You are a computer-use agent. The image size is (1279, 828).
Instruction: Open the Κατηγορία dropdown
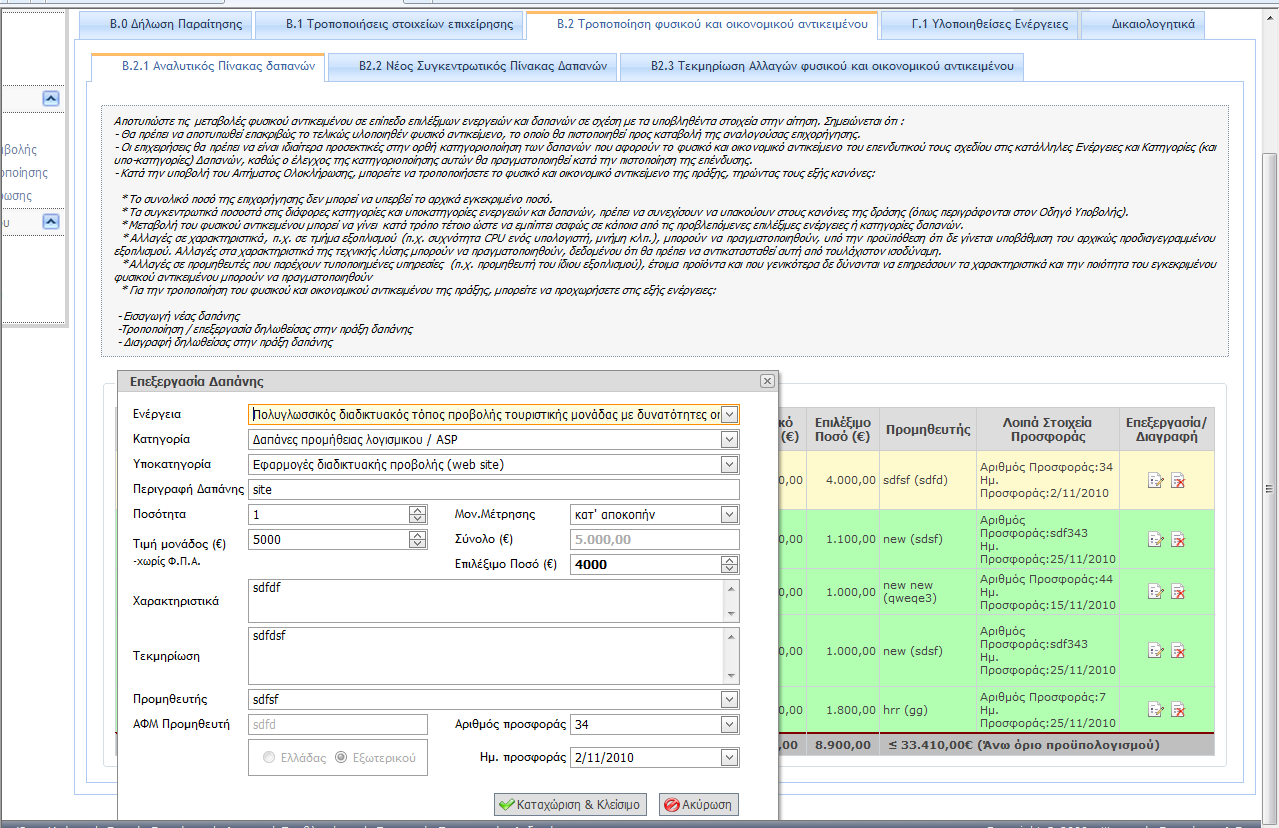(x=730, y=439)
